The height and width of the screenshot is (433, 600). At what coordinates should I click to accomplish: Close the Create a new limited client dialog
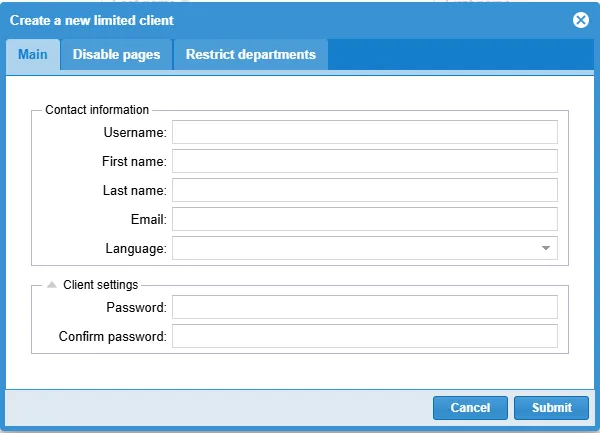[580, 20]
